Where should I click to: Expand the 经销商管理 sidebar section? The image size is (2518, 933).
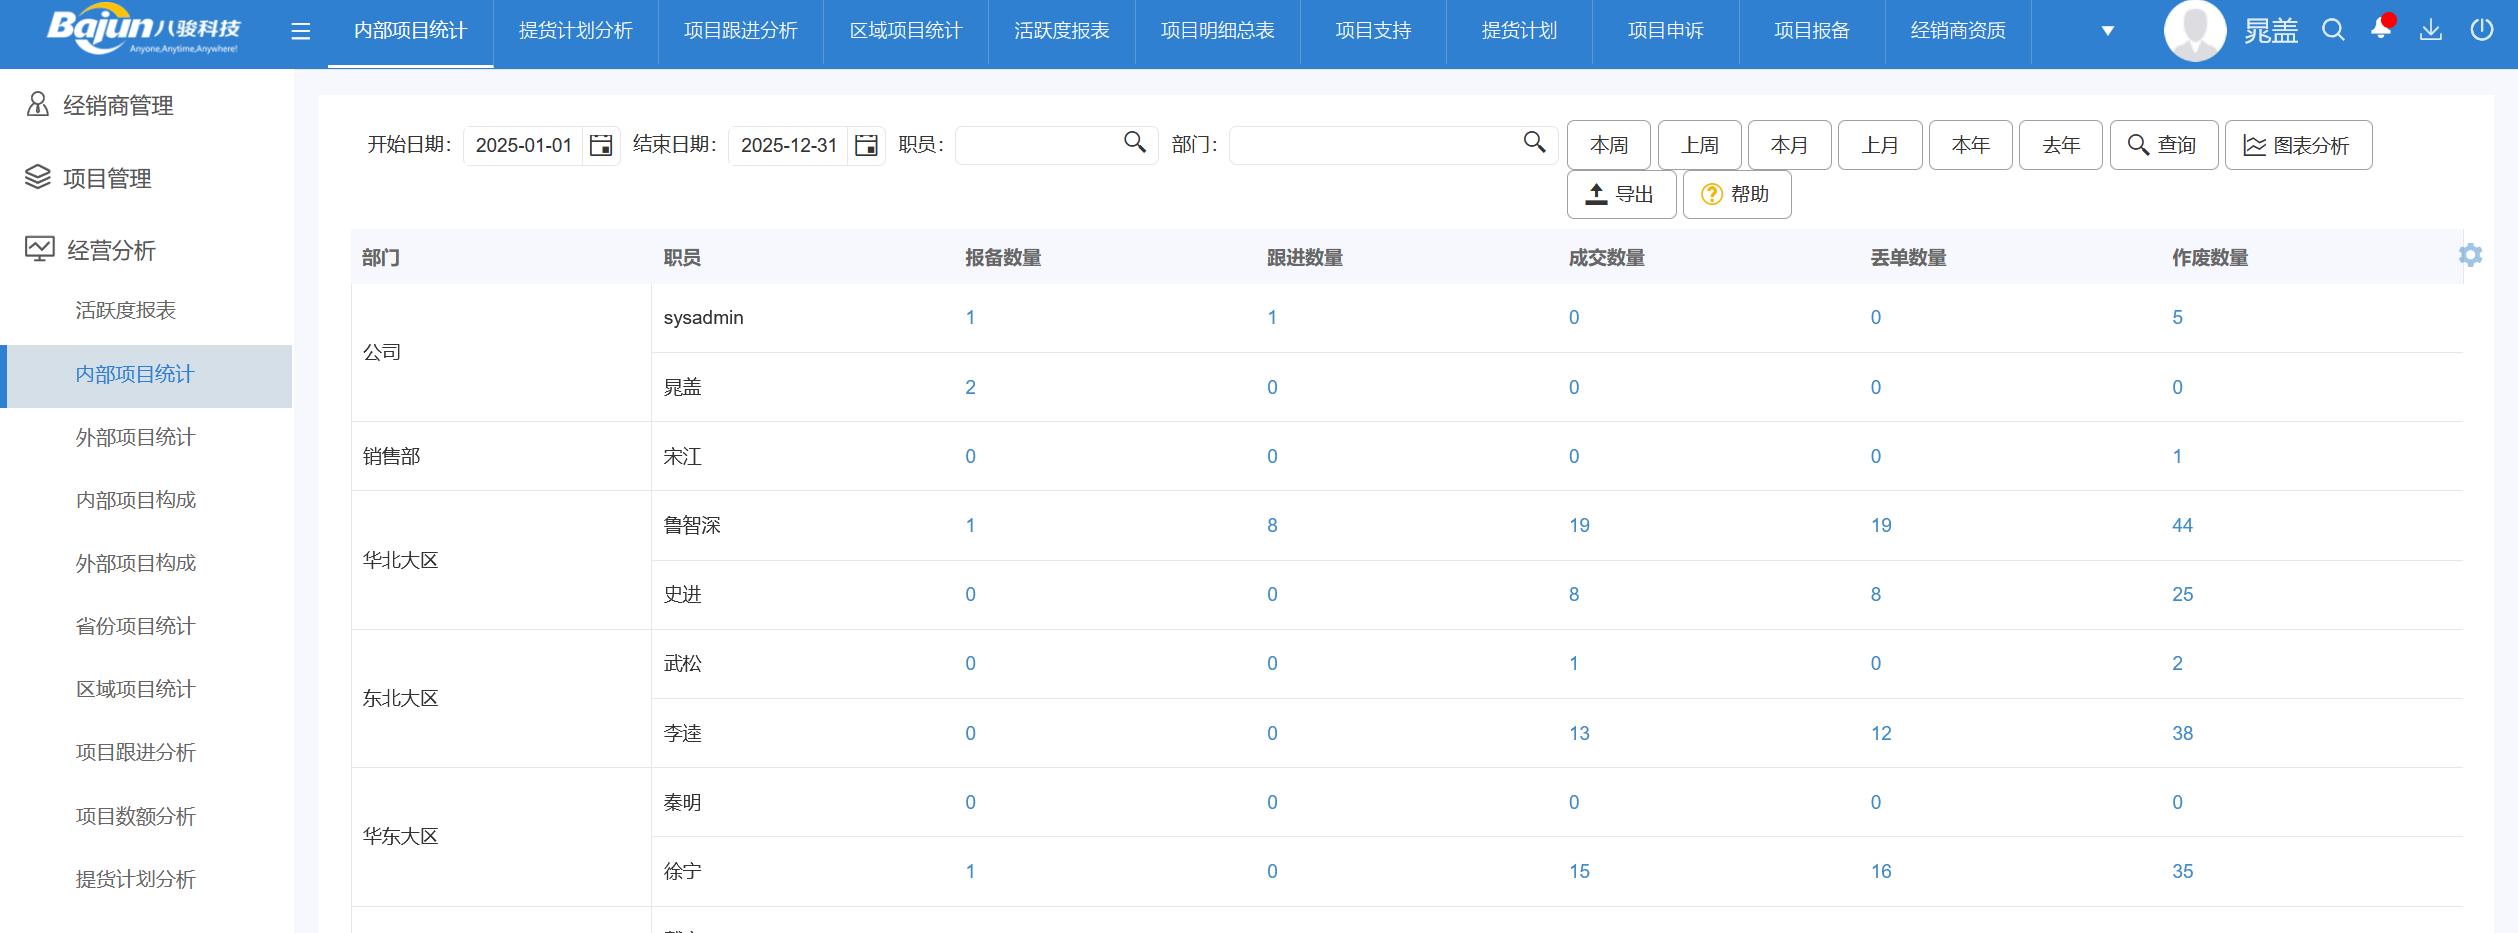pyautogui.click(x=118, y=106)
